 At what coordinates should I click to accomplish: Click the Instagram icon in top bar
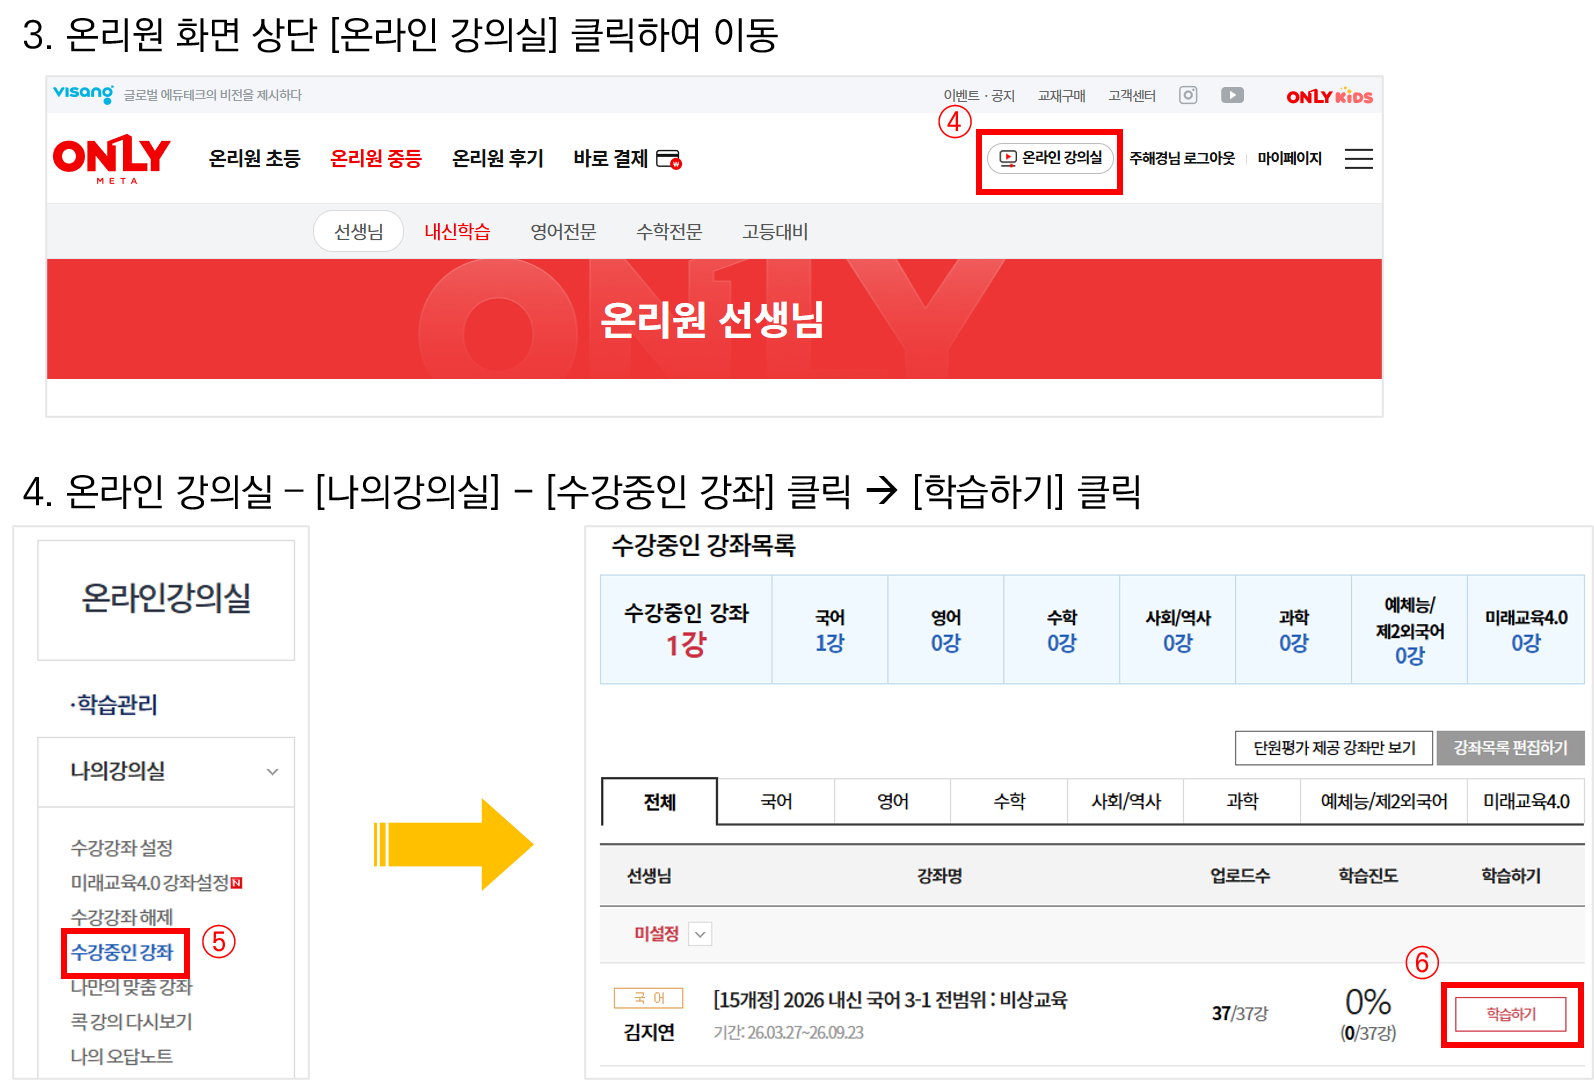point(1188,95)
